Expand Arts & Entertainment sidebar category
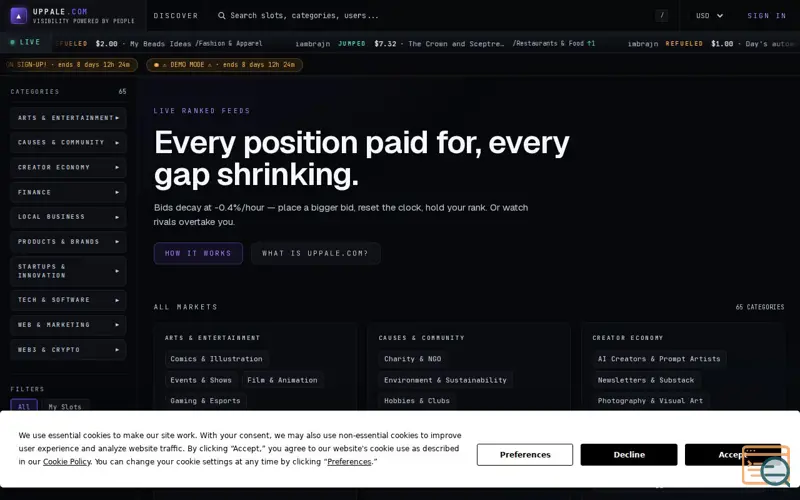The image size is (800, 500). tap(68, 118)
